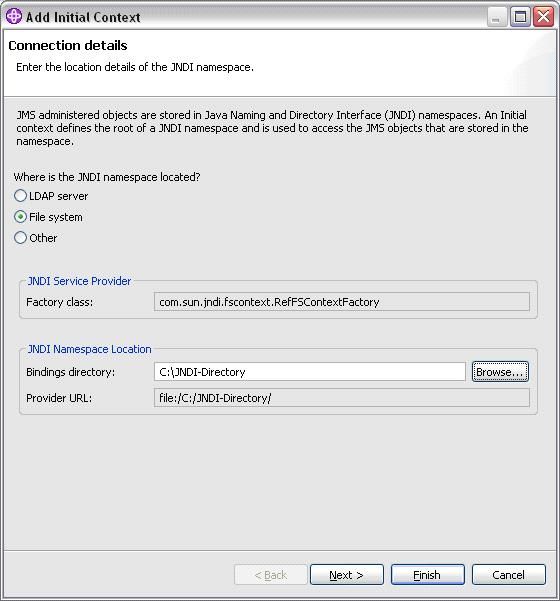Maximize the Add Initial Context dialog
Image resolution: width=560 pixels, height=601 pixels.
click(520, 17)
